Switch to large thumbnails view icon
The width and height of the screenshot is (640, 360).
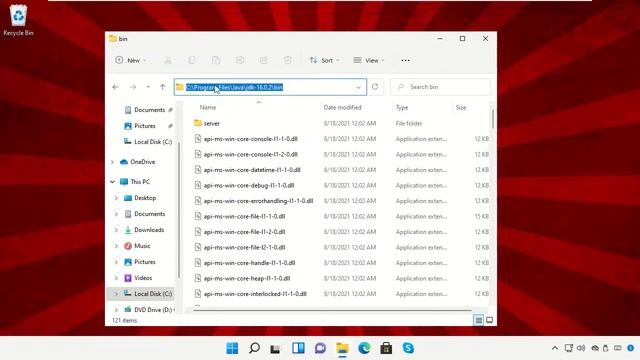[489, 320]
